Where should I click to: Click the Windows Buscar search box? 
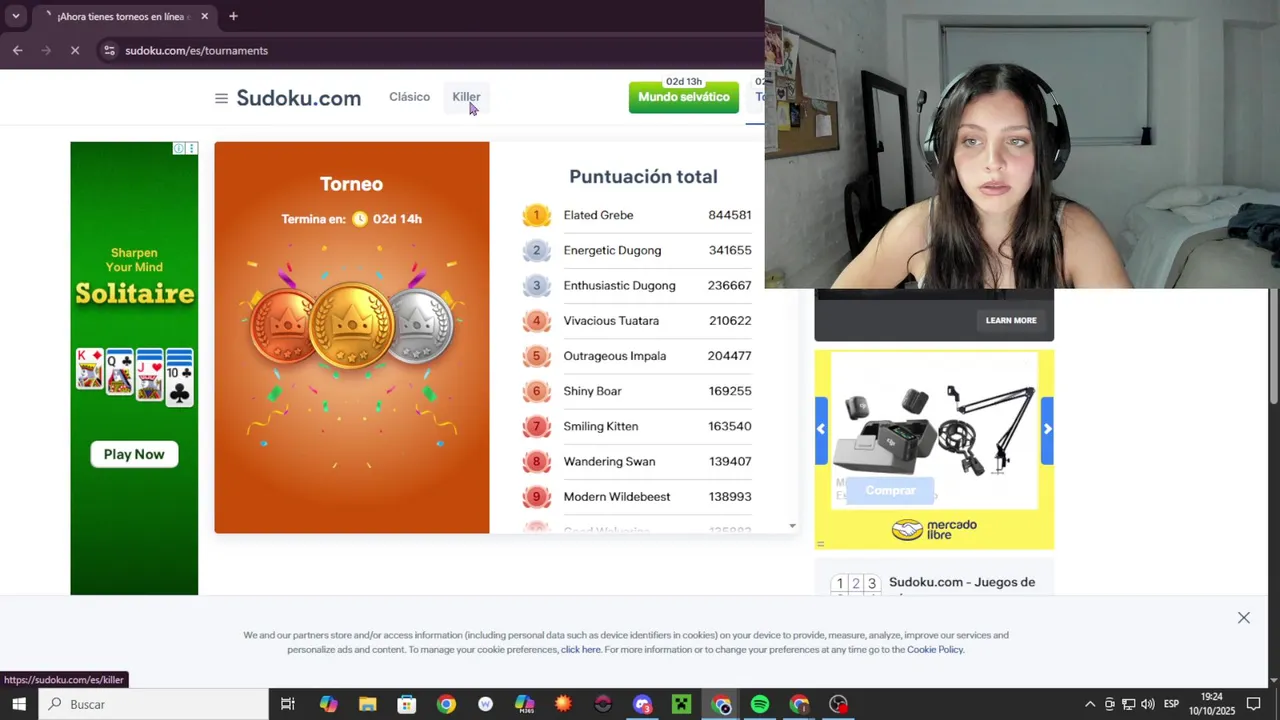click(x=155, y=704)
